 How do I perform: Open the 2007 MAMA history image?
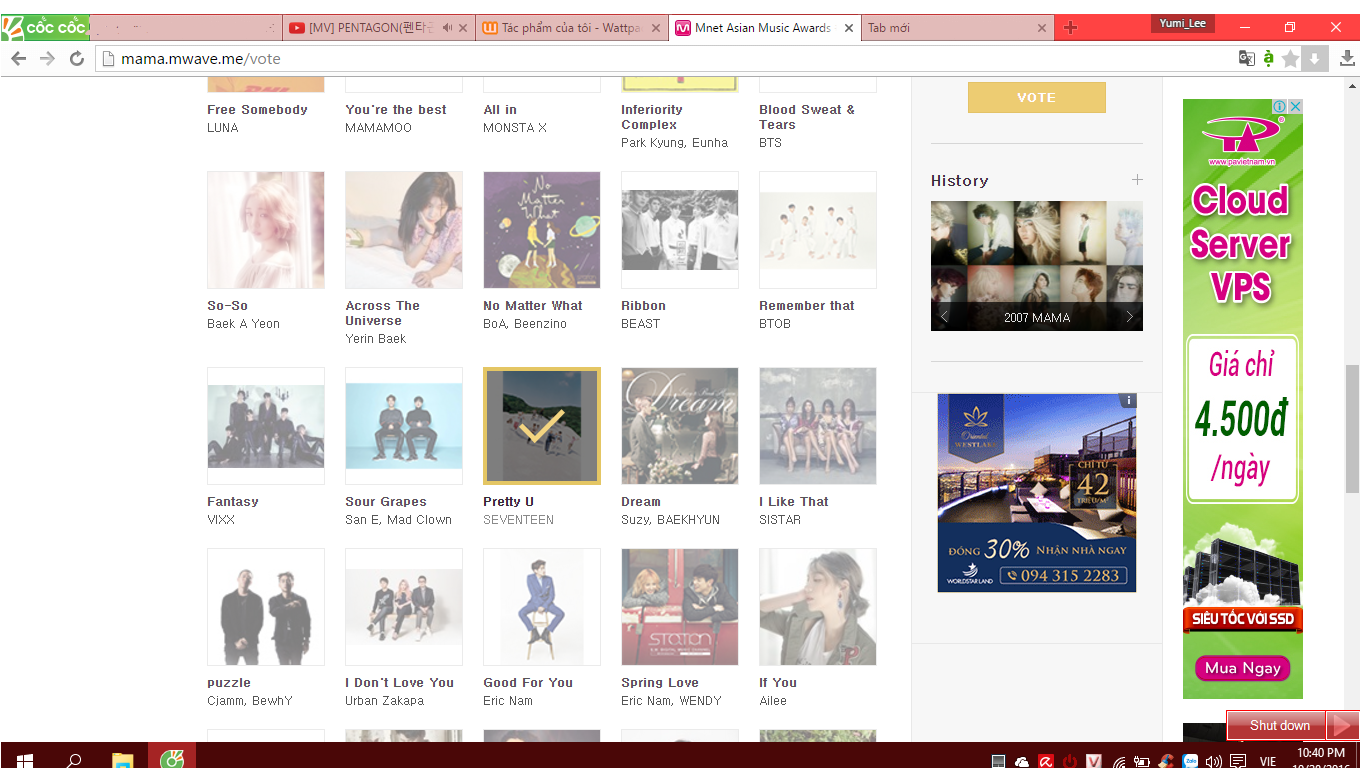point(1037,266)
